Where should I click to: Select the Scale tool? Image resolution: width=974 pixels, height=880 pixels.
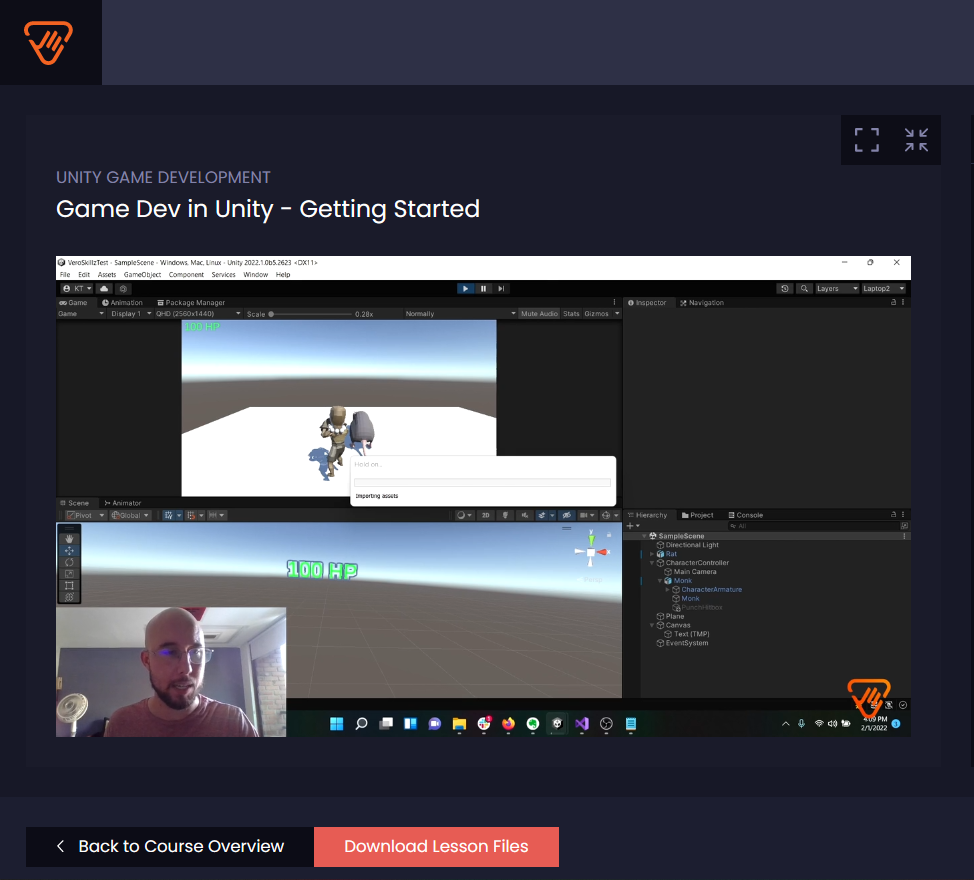(69, 574)
